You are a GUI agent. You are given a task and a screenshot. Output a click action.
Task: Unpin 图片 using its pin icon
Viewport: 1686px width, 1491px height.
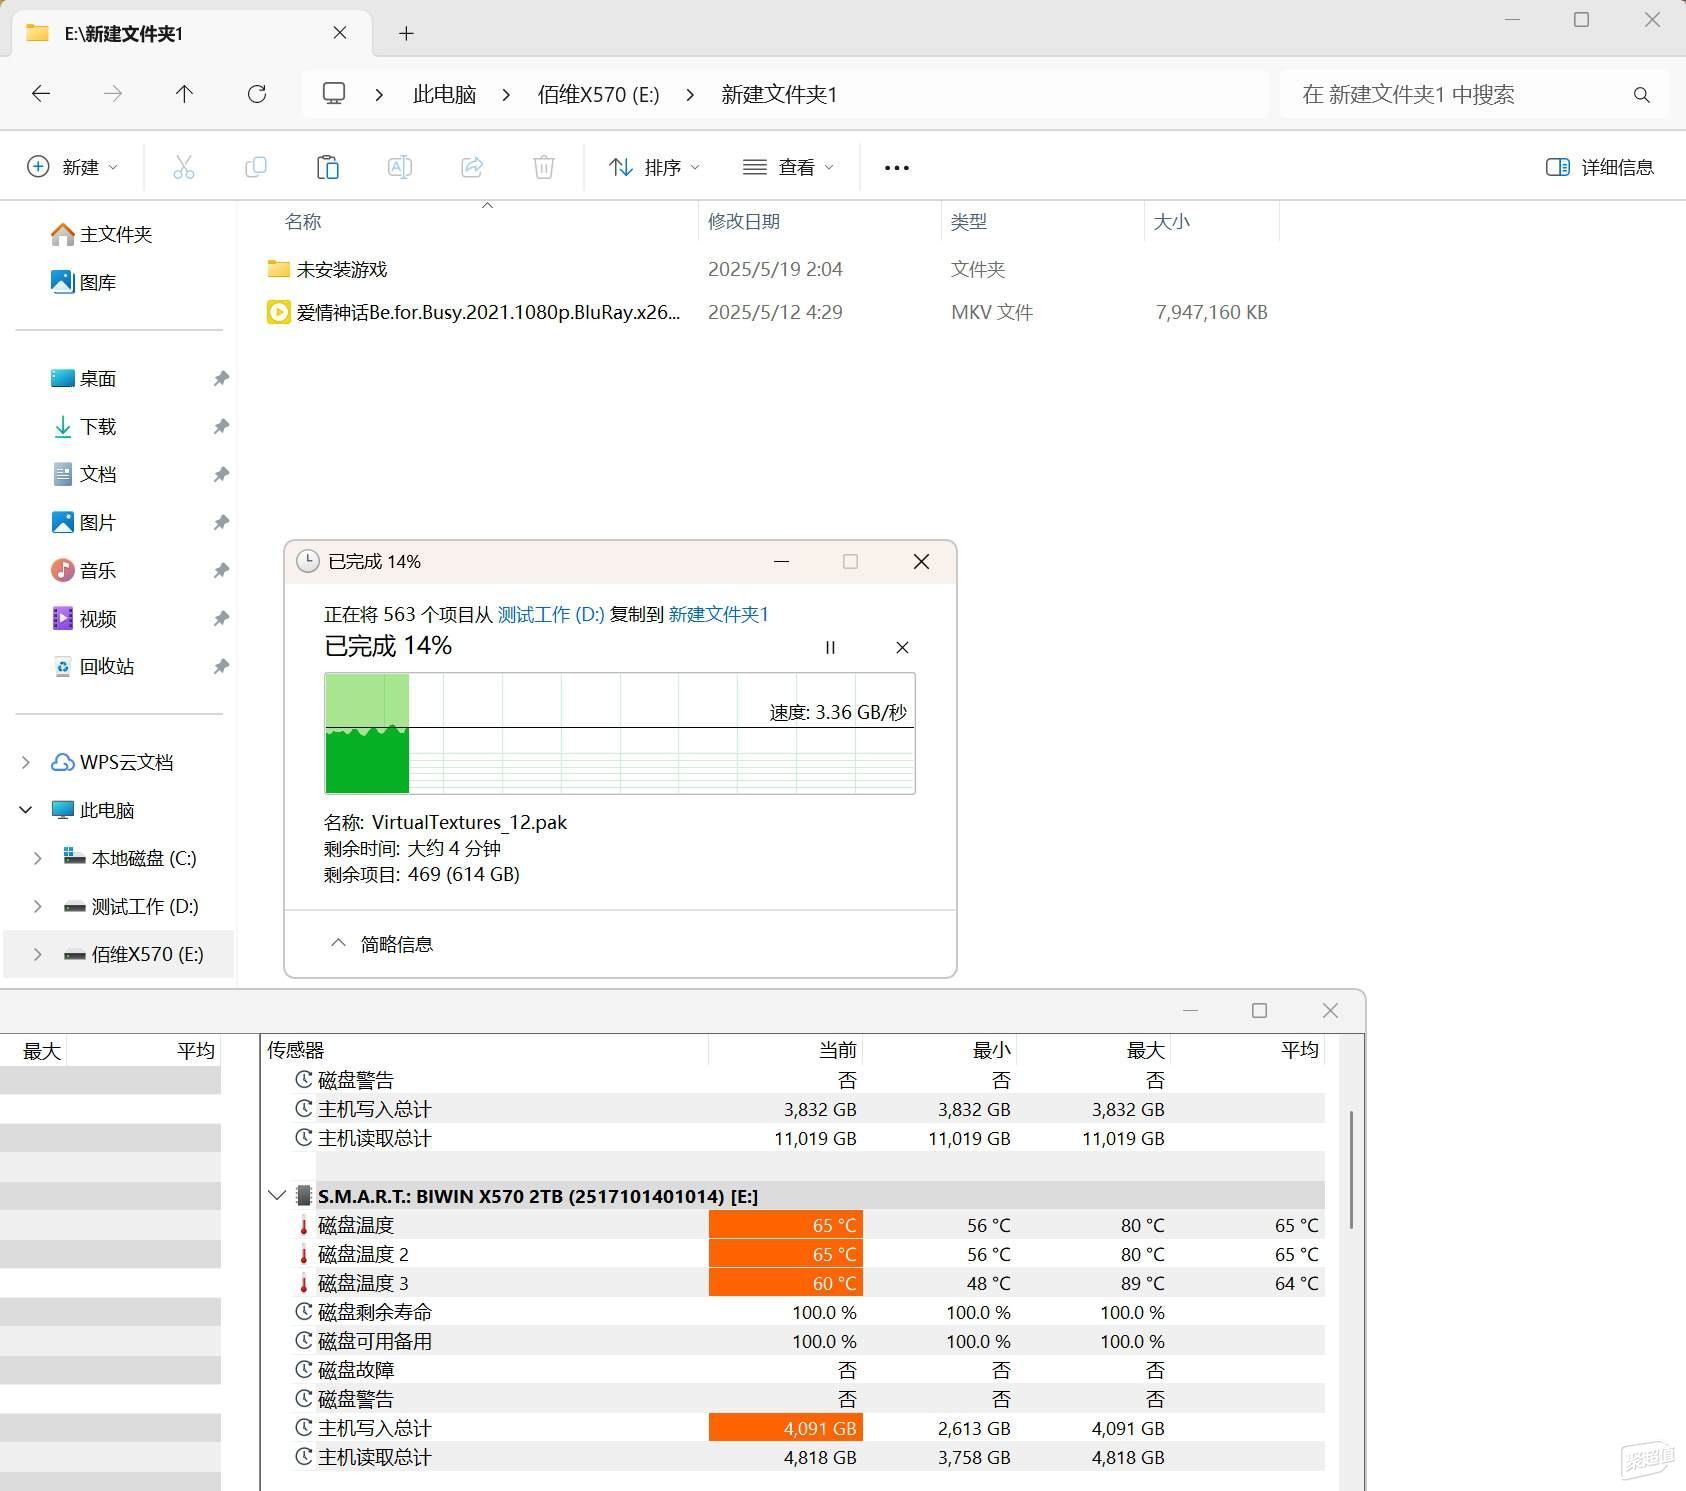click(x=221, y=522)
